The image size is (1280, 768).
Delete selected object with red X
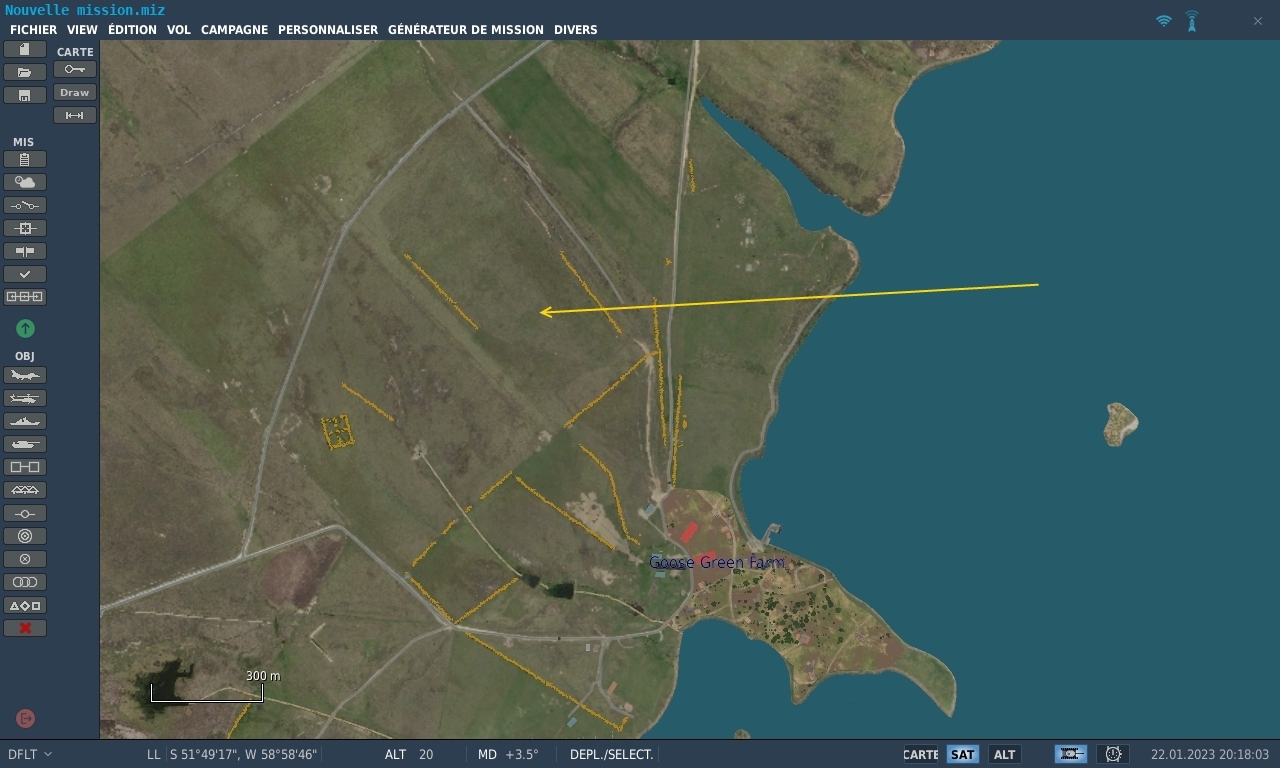pyautogui.click(x=25, y=628)
